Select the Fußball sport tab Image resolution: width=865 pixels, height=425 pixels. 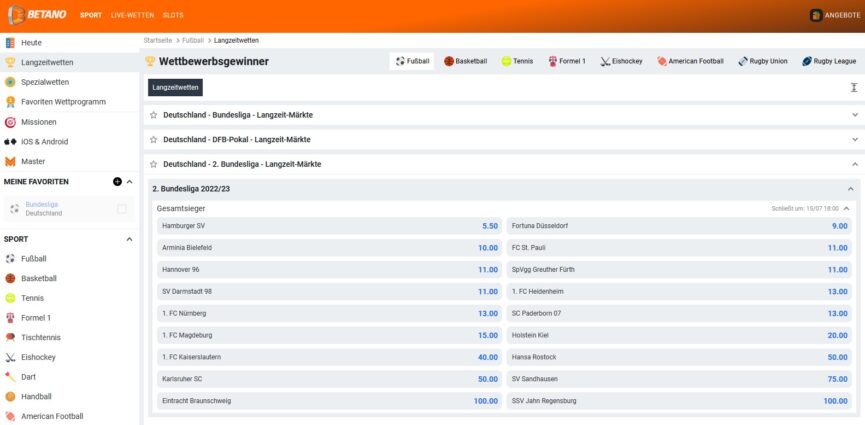pos(412,61)
